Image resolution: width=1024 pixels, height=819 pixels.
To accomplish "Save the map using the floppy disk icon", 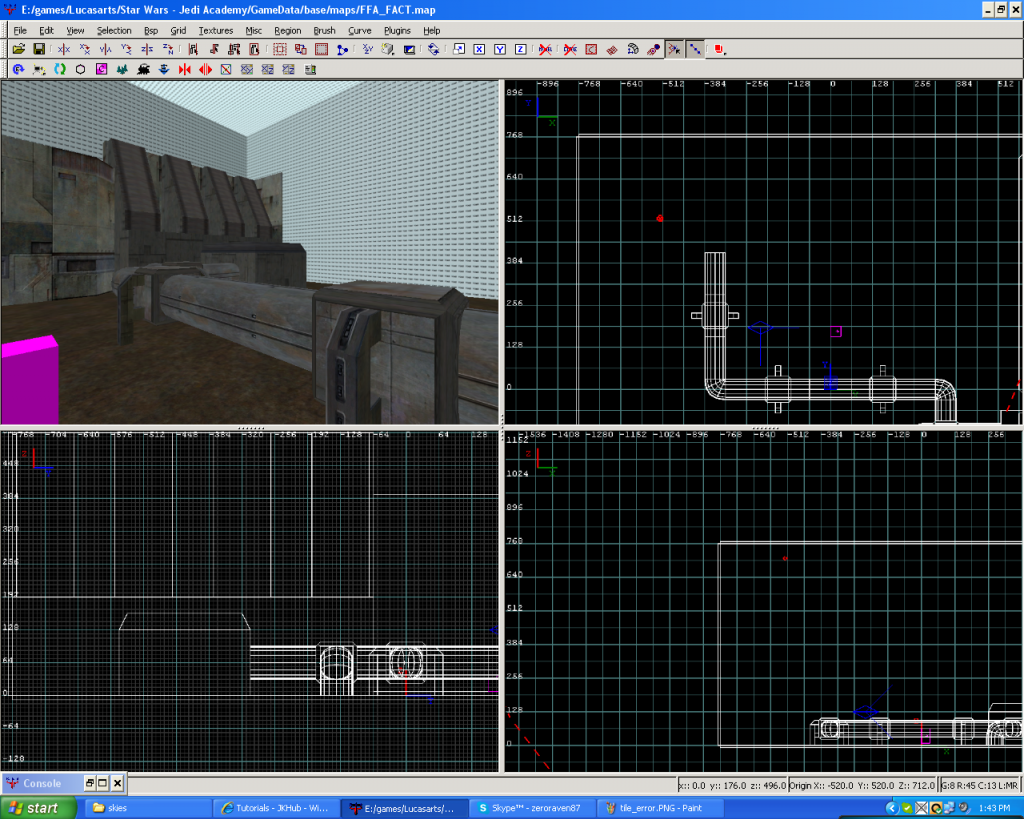I will 39,49.
